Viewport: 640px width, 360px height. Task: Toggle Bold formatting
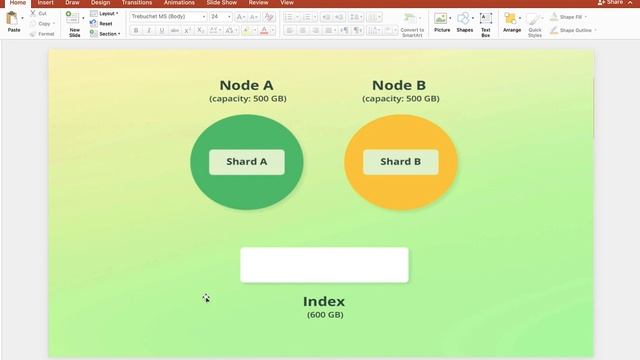(x=136, y=31)
